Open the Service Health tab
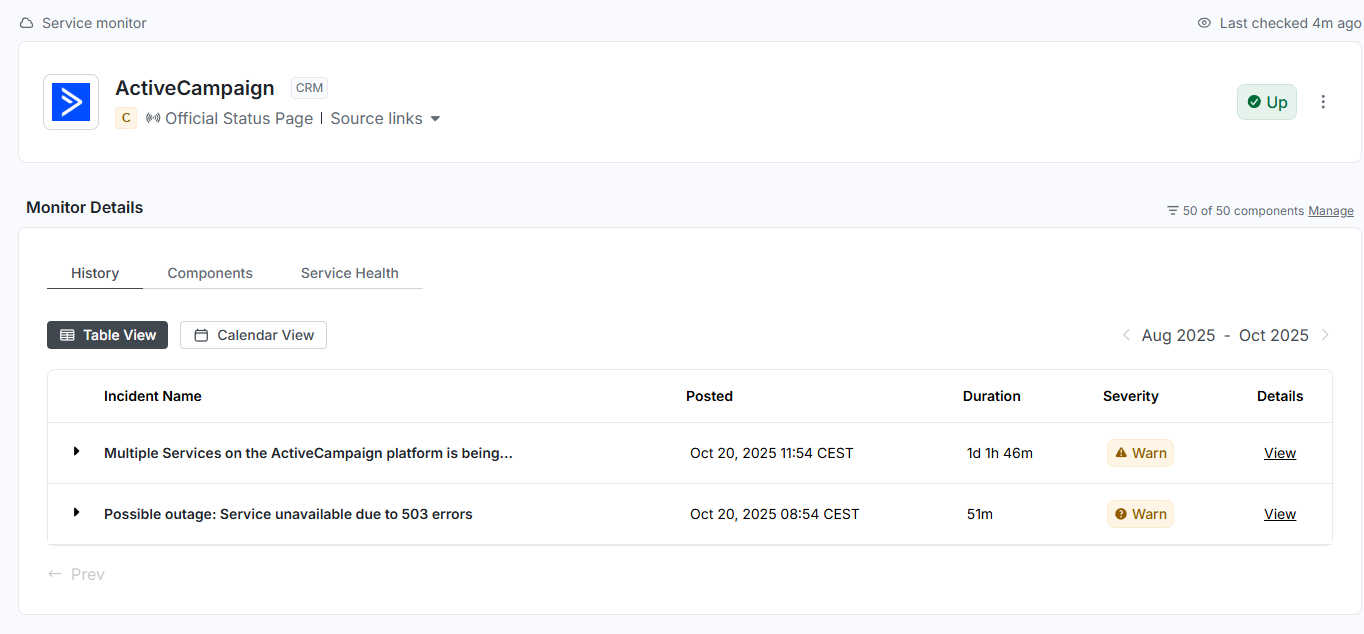1364x634 pixels. [349, 273]
